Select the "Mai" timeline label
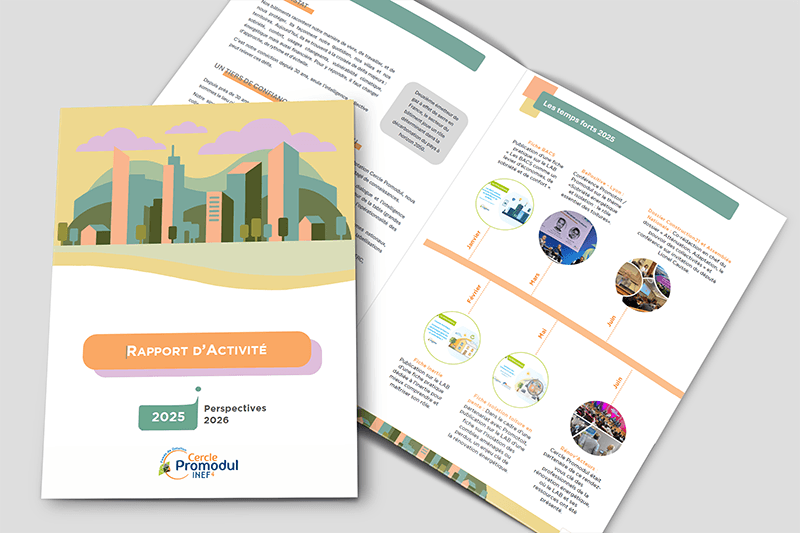This screenshot has height=533, width=800. tap(542, 333)
